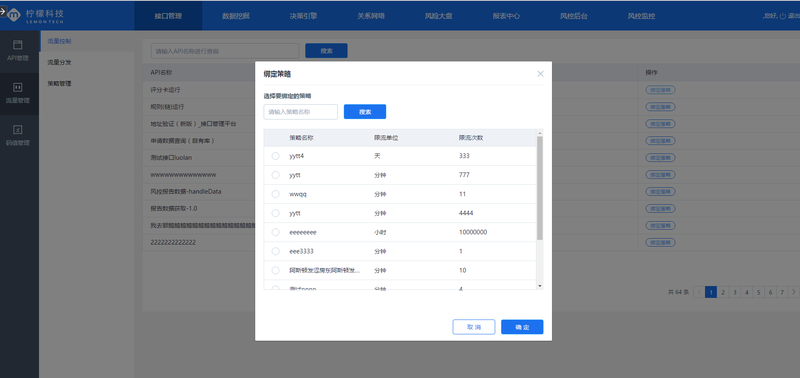This screenshot has width=800, height=378.
Task: Go to page 5 in pagination
Action: pyautogui.click(x=758, y=292)
